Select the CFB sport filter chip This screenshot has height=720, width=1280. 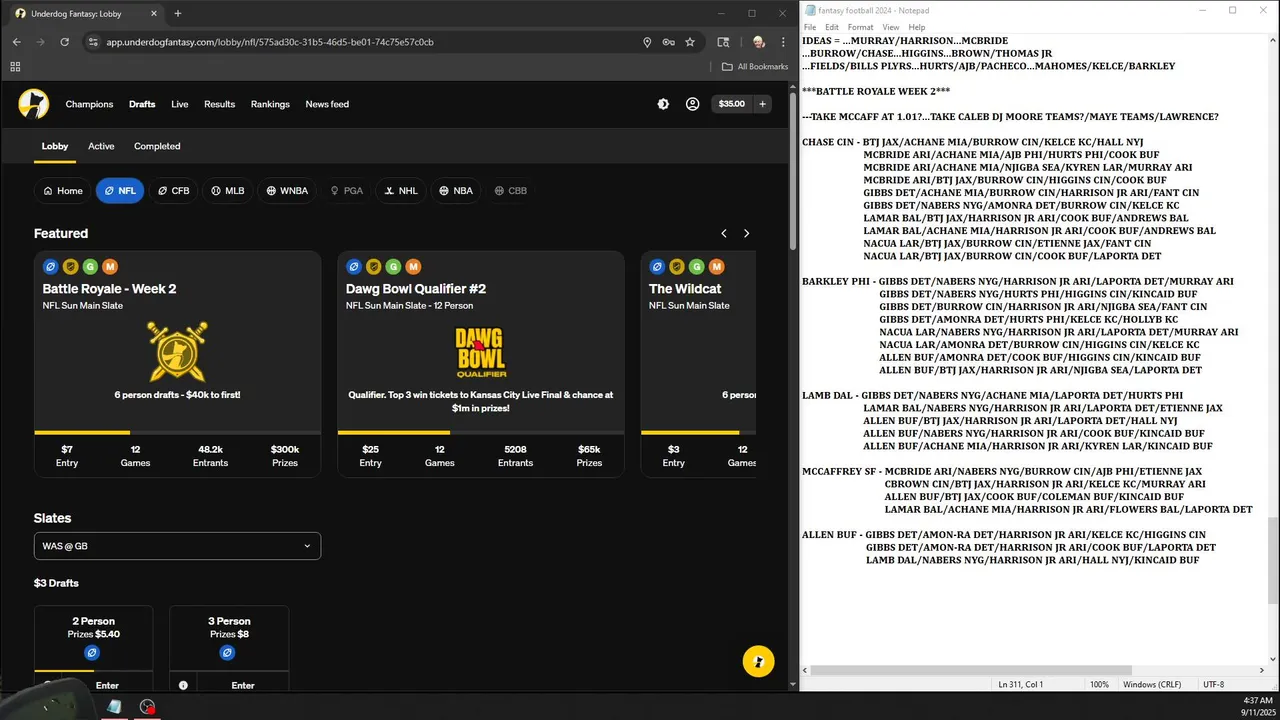[x=173, y=191]
